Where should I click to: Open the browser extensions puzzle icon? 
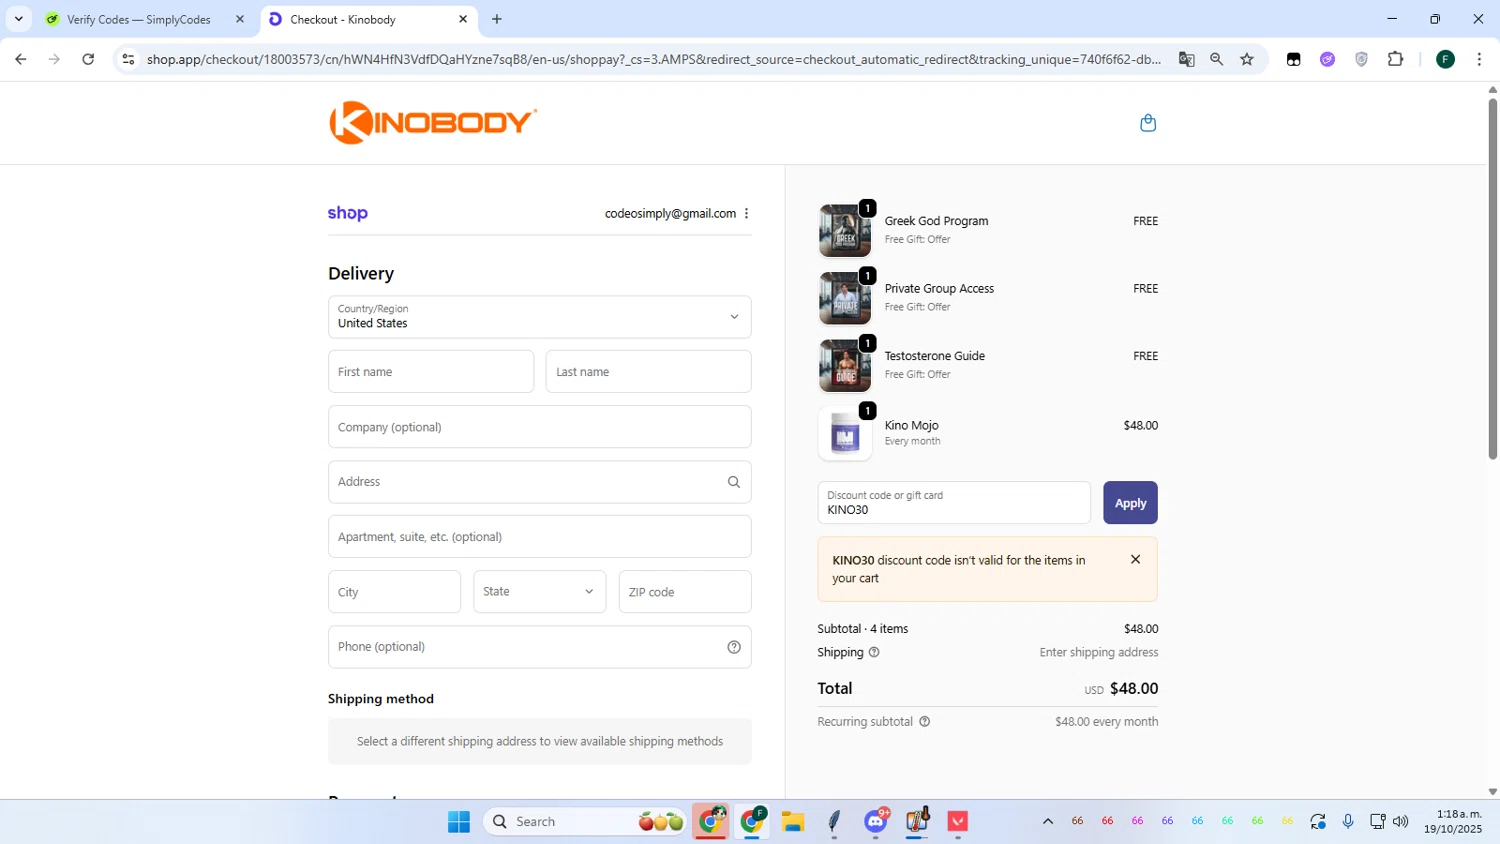pos(1396,59)
